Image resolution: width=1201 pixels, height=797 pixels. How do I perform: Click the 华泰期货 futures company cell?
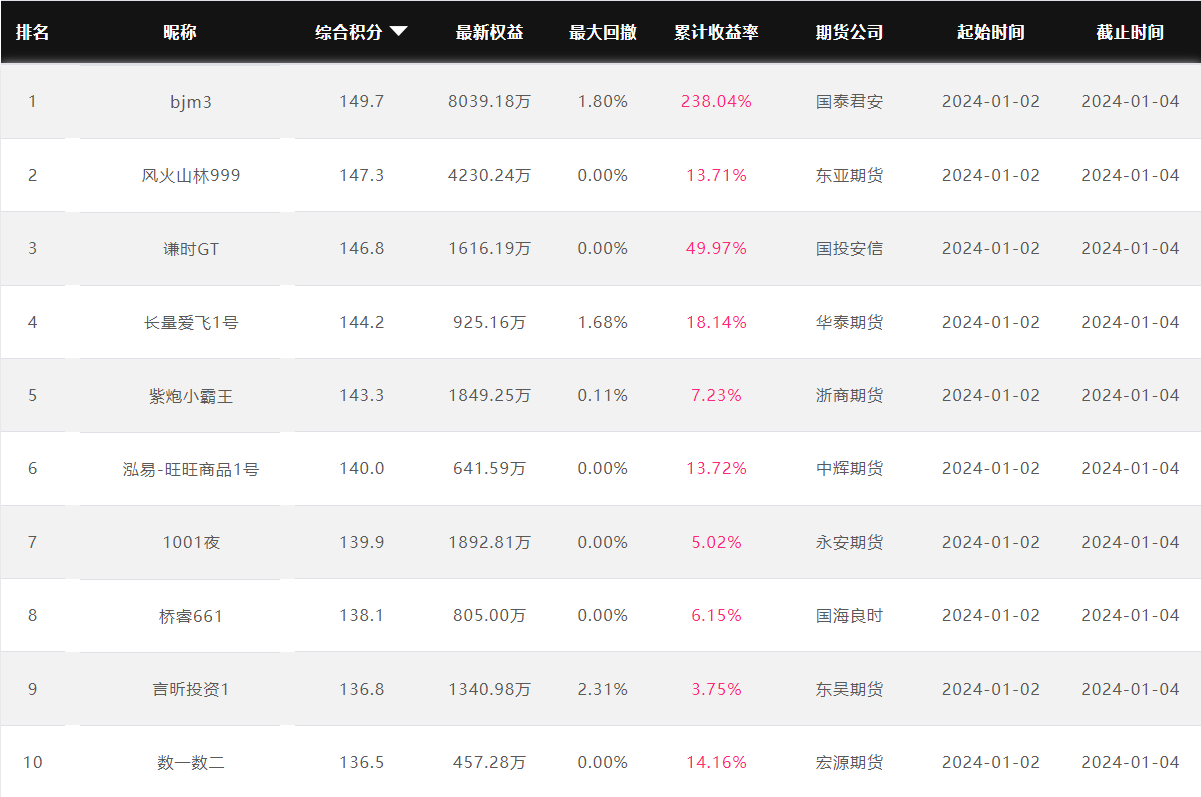pos(850,322)
